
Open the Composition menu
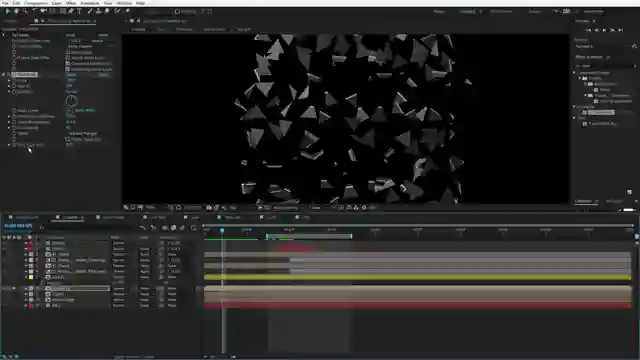click(x=36, y=3)
